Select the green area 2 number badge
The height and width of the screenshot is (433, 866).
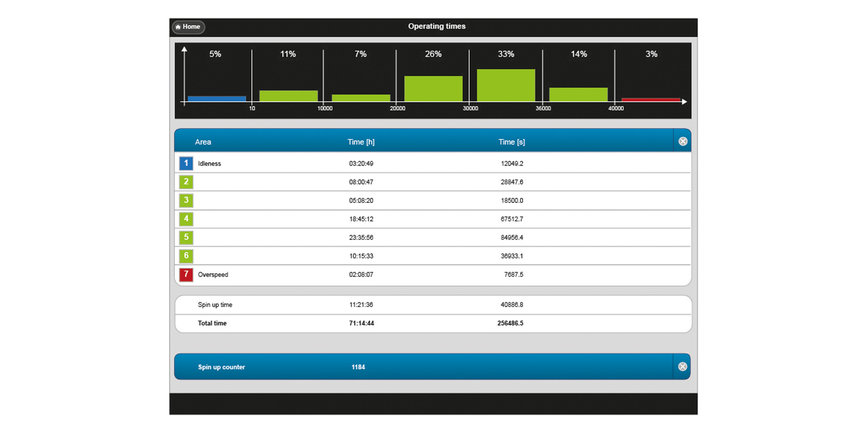pyautogui.click(x=186, y=182)
